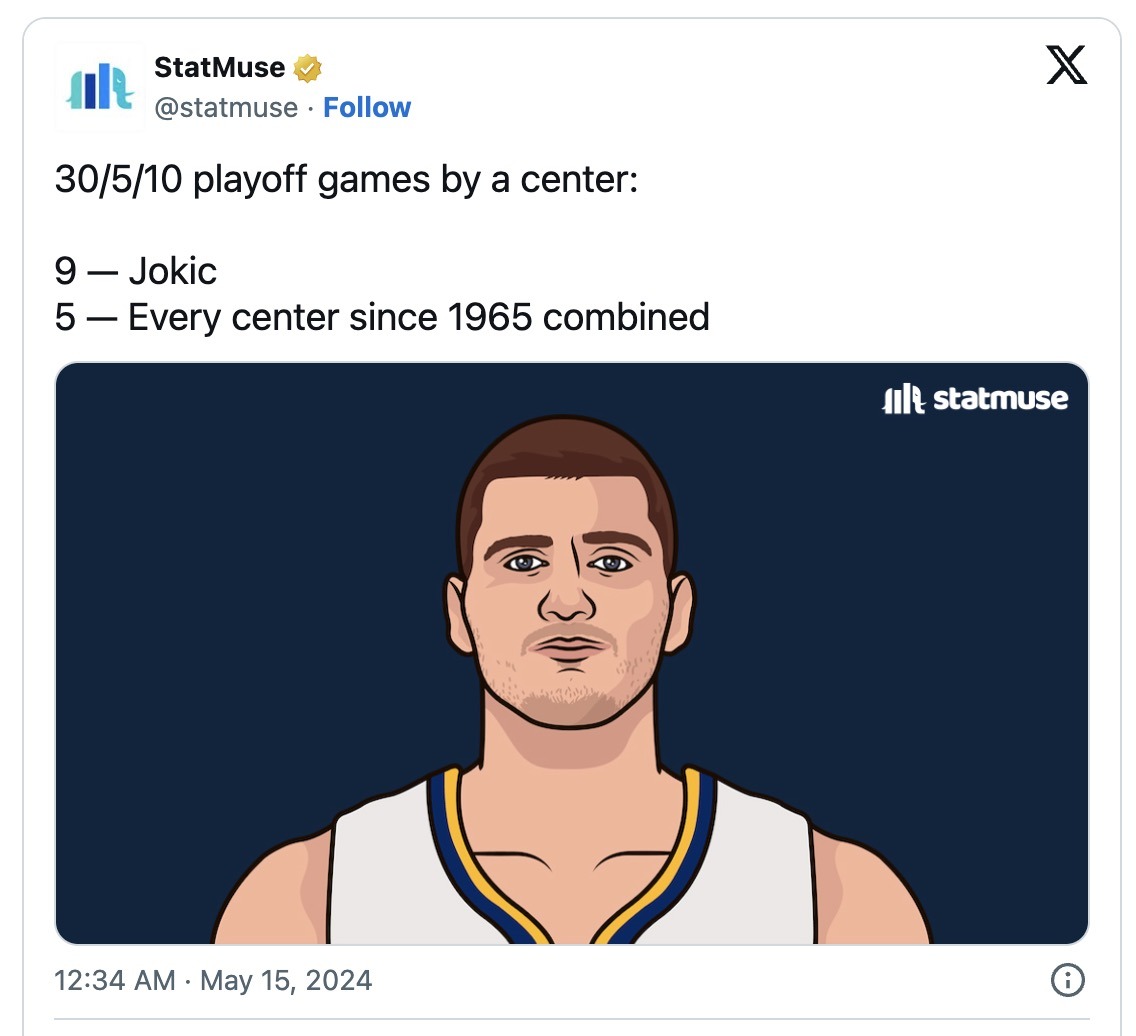The image size is (1136, 1036).
Task: Click the '9 — Jokic' line
Action: click(135, 272)
